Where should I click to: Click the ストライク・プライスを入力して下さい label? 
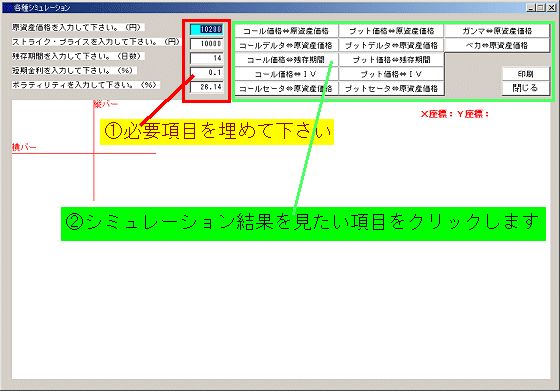pyautogui.click(x=96, y=42)
